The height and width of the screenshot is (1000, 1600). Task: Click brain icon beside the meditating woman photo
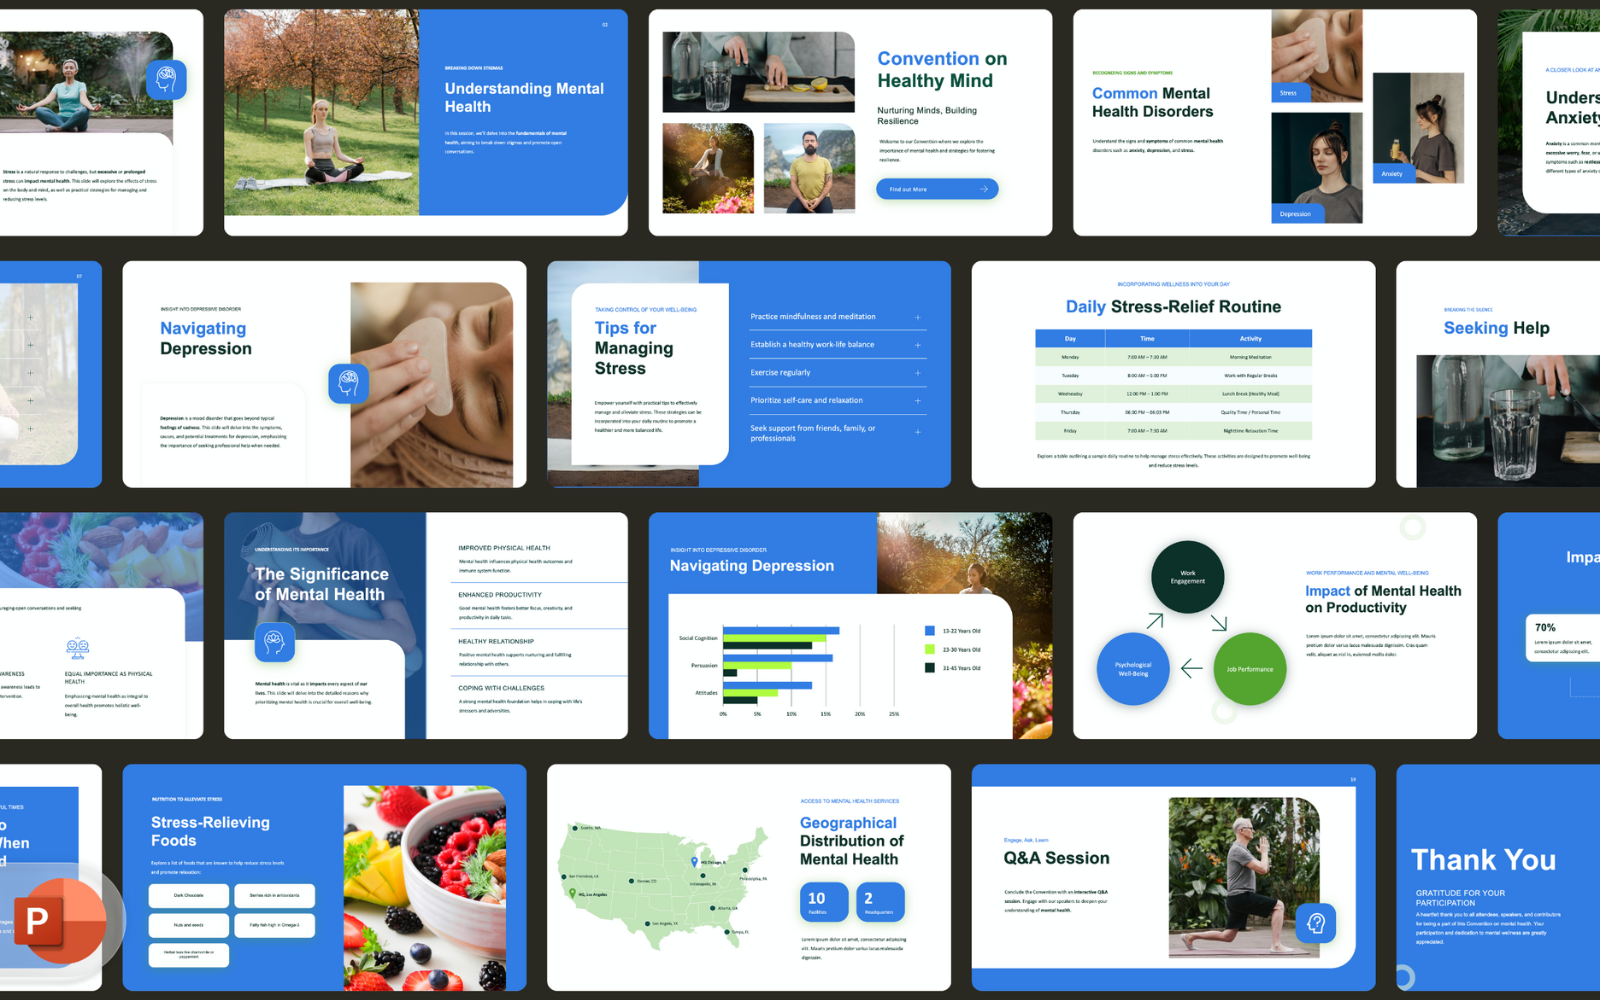pos(166,79)
